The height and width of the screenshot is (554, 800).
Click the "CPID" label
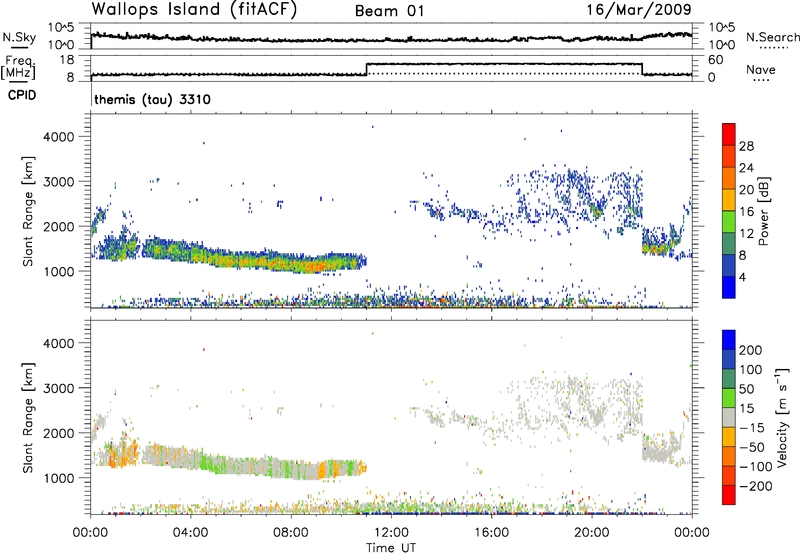click(22, 95)
